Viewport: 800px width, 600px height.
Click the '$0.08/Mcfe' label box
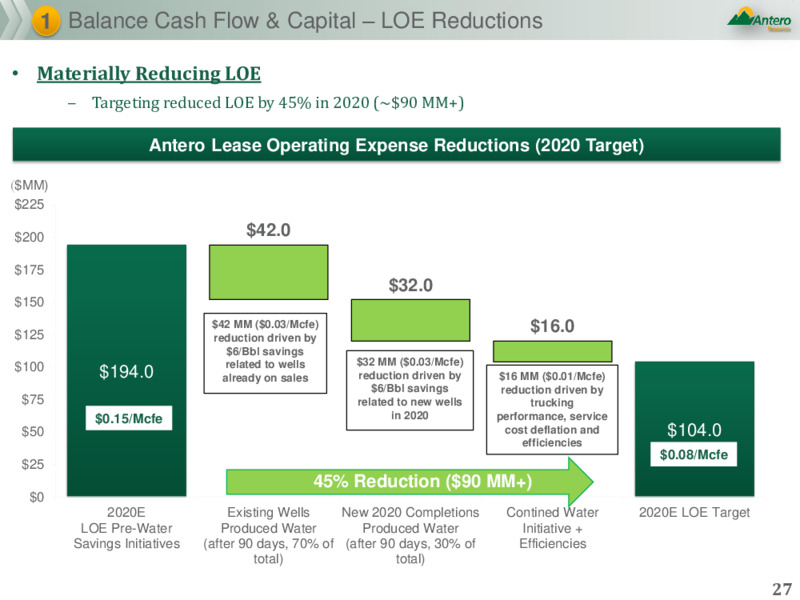click(x=694, y=454)
